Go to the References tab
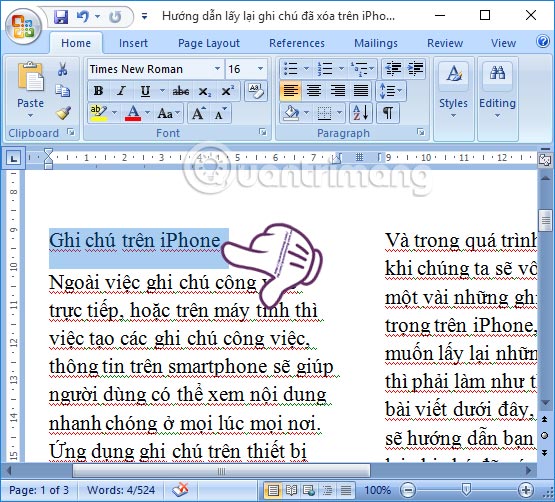The width and height of the screenshot is (555, 502). tap(297, 43)
